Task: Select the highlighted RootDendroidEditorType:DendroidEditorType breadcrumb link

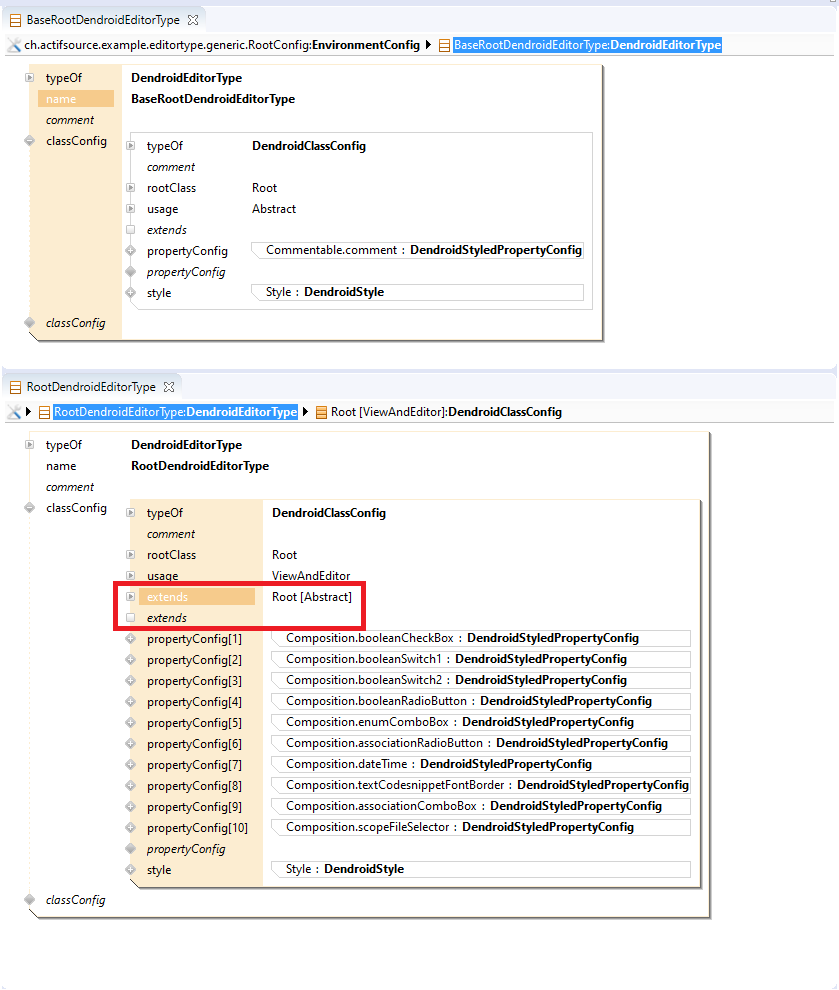Action: pos(175,411)
